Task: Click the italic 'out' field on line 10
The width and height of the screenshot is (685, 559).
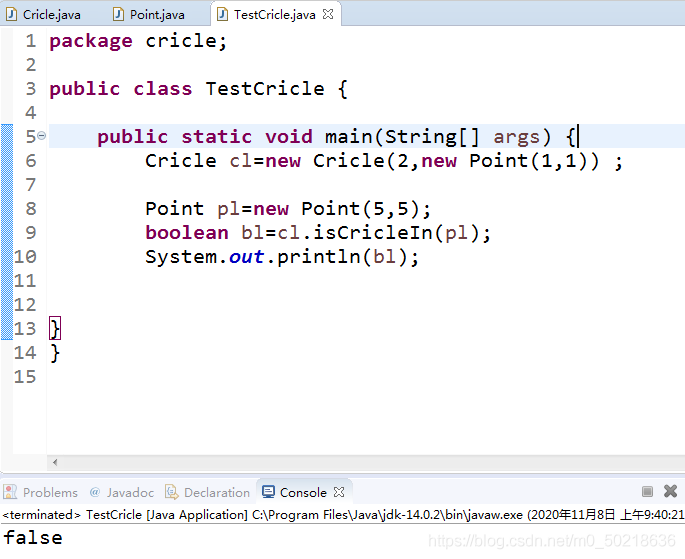Action: [x=246, y=257]
